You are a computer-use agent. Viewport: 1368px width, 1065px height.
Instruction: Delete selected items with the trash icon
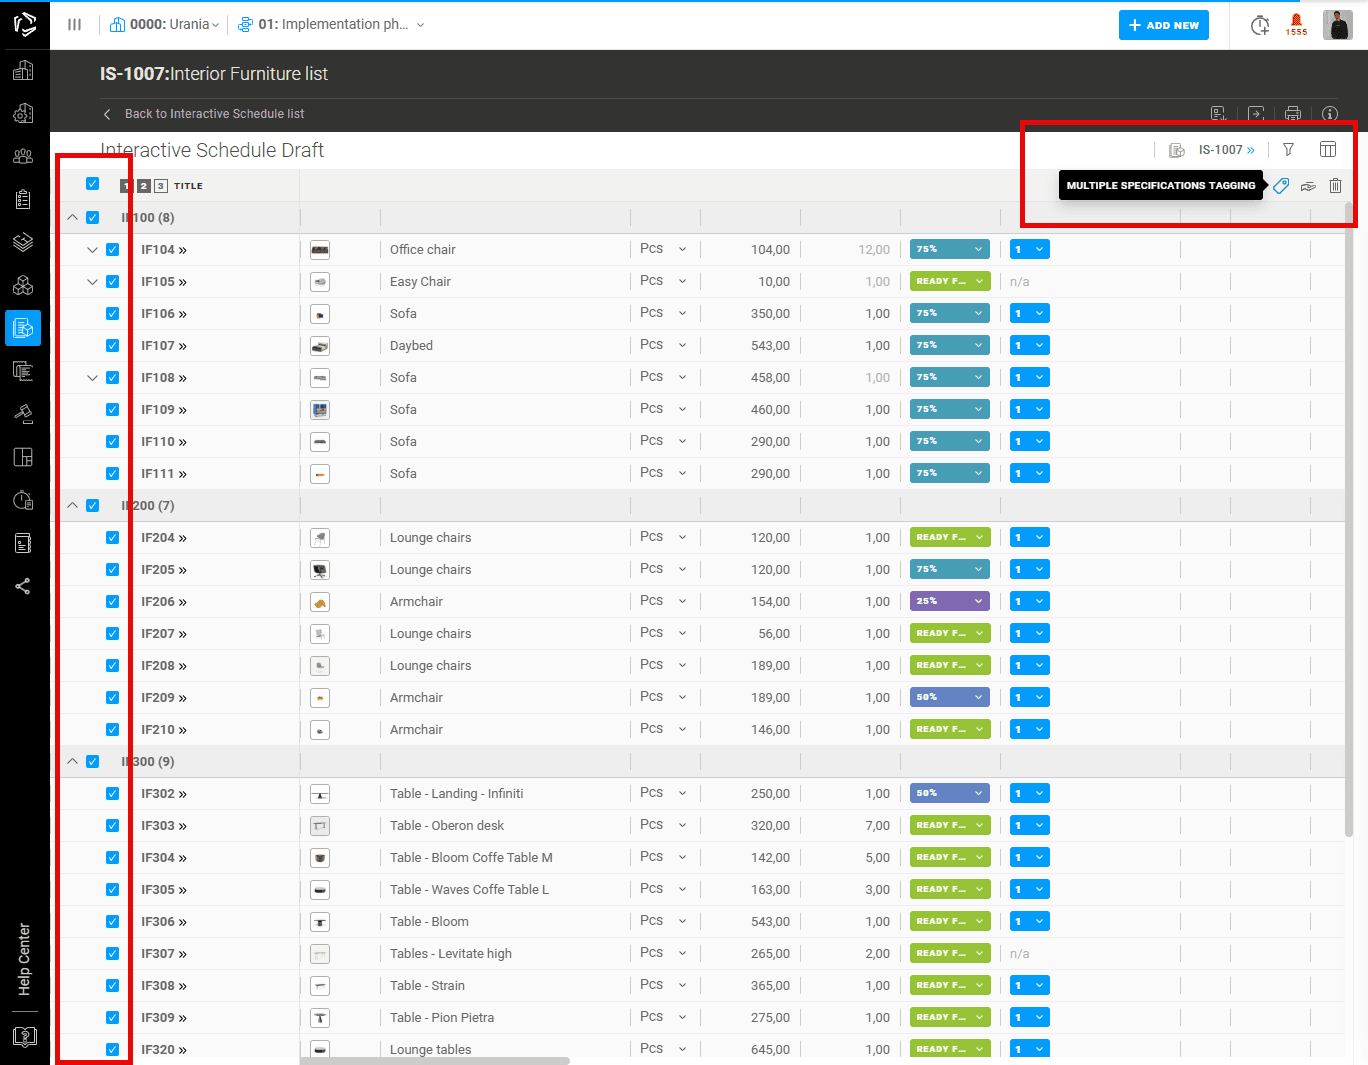1335,185
